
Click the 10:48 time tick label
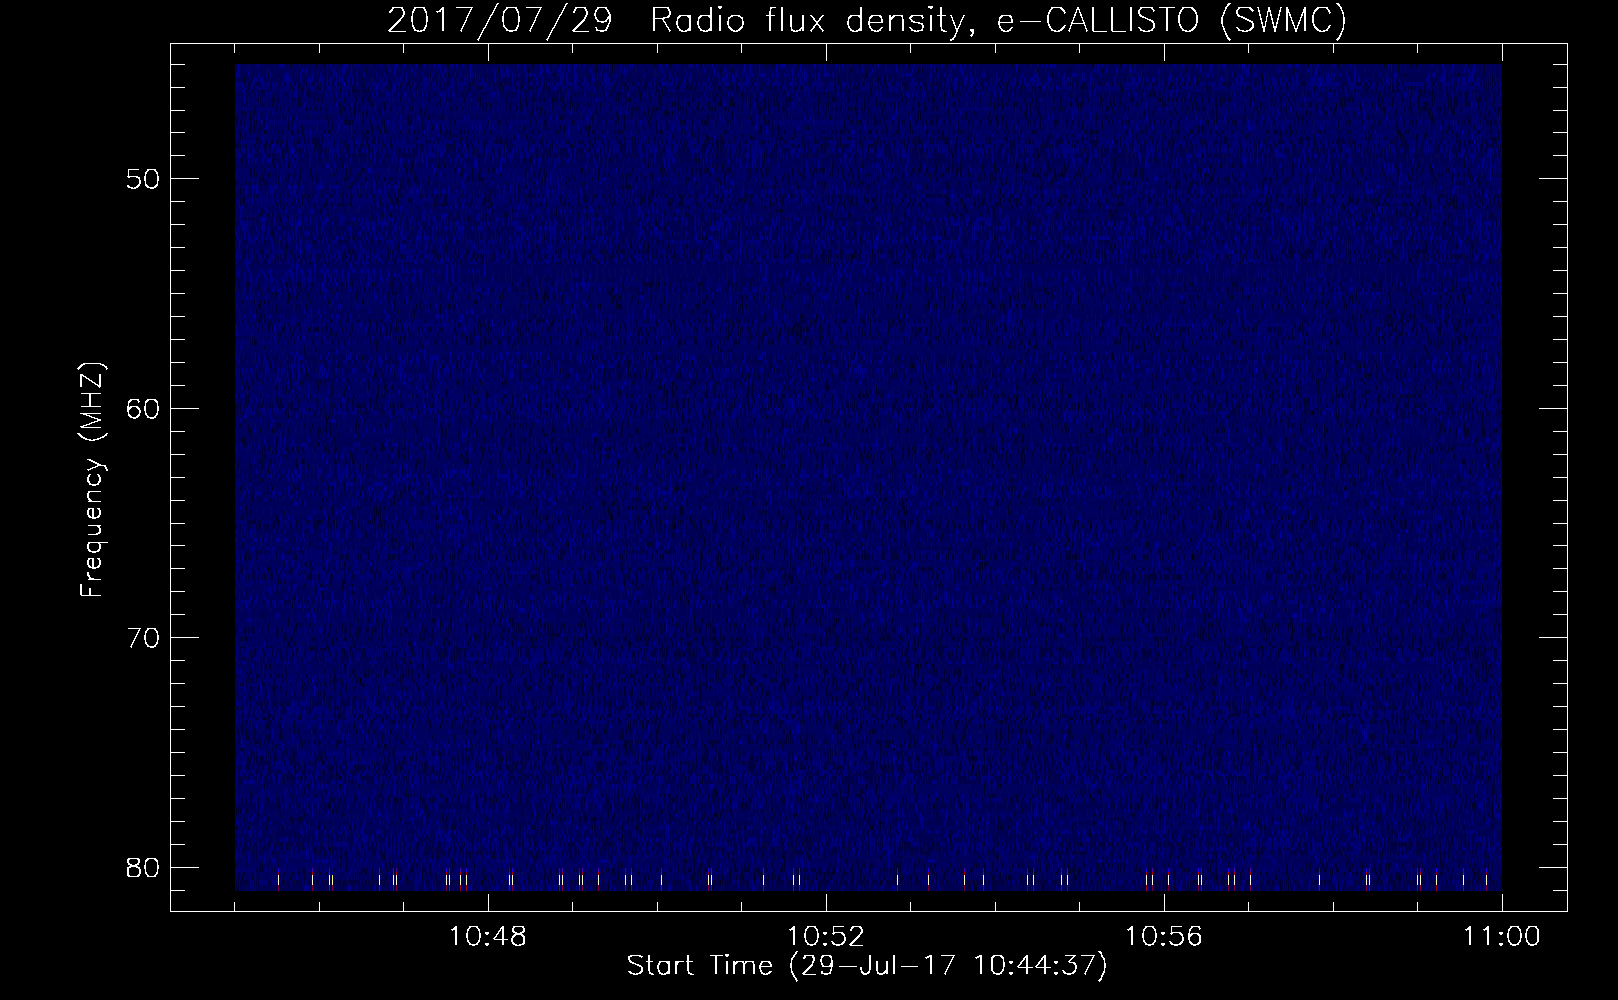click(488, 937)
